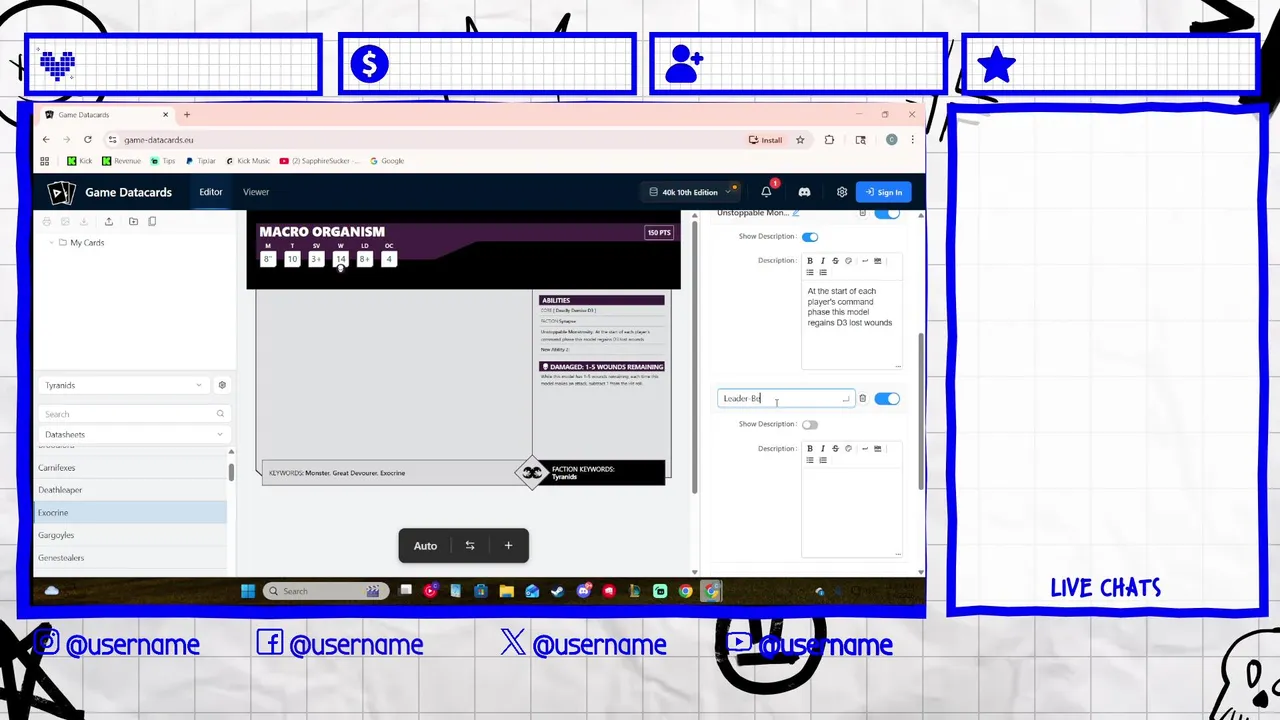
Task: Collapse the My Cards folder
Action: (x=51, y=242)
